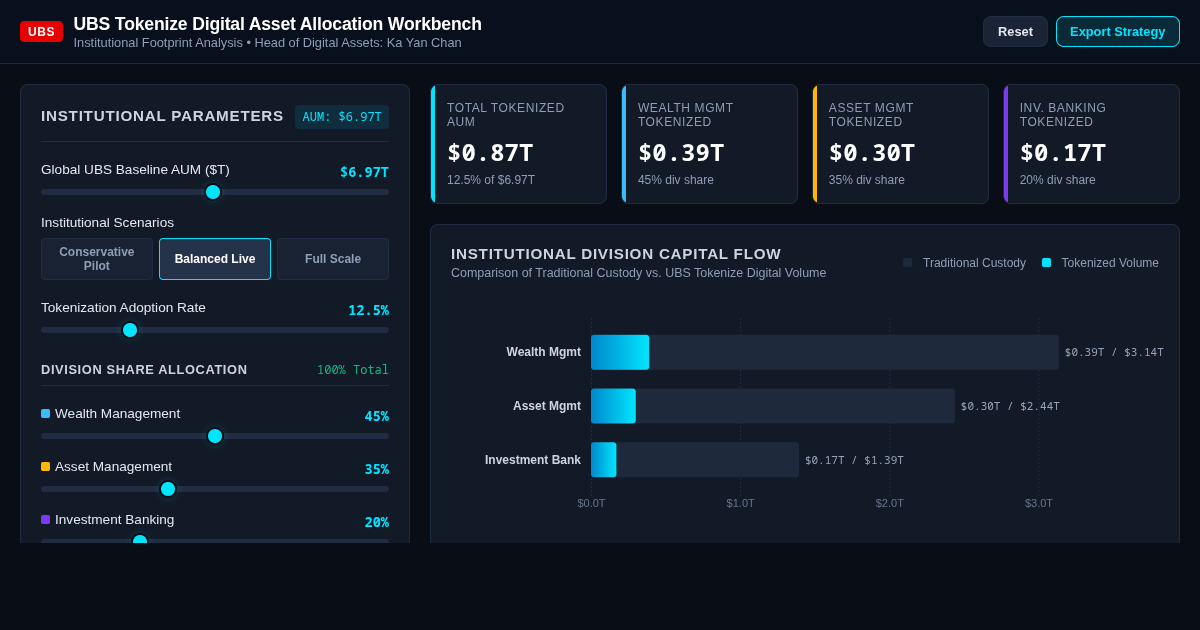1200x630 pixels.
Task: Click the UBS logo badge
Action: [41, 32]
